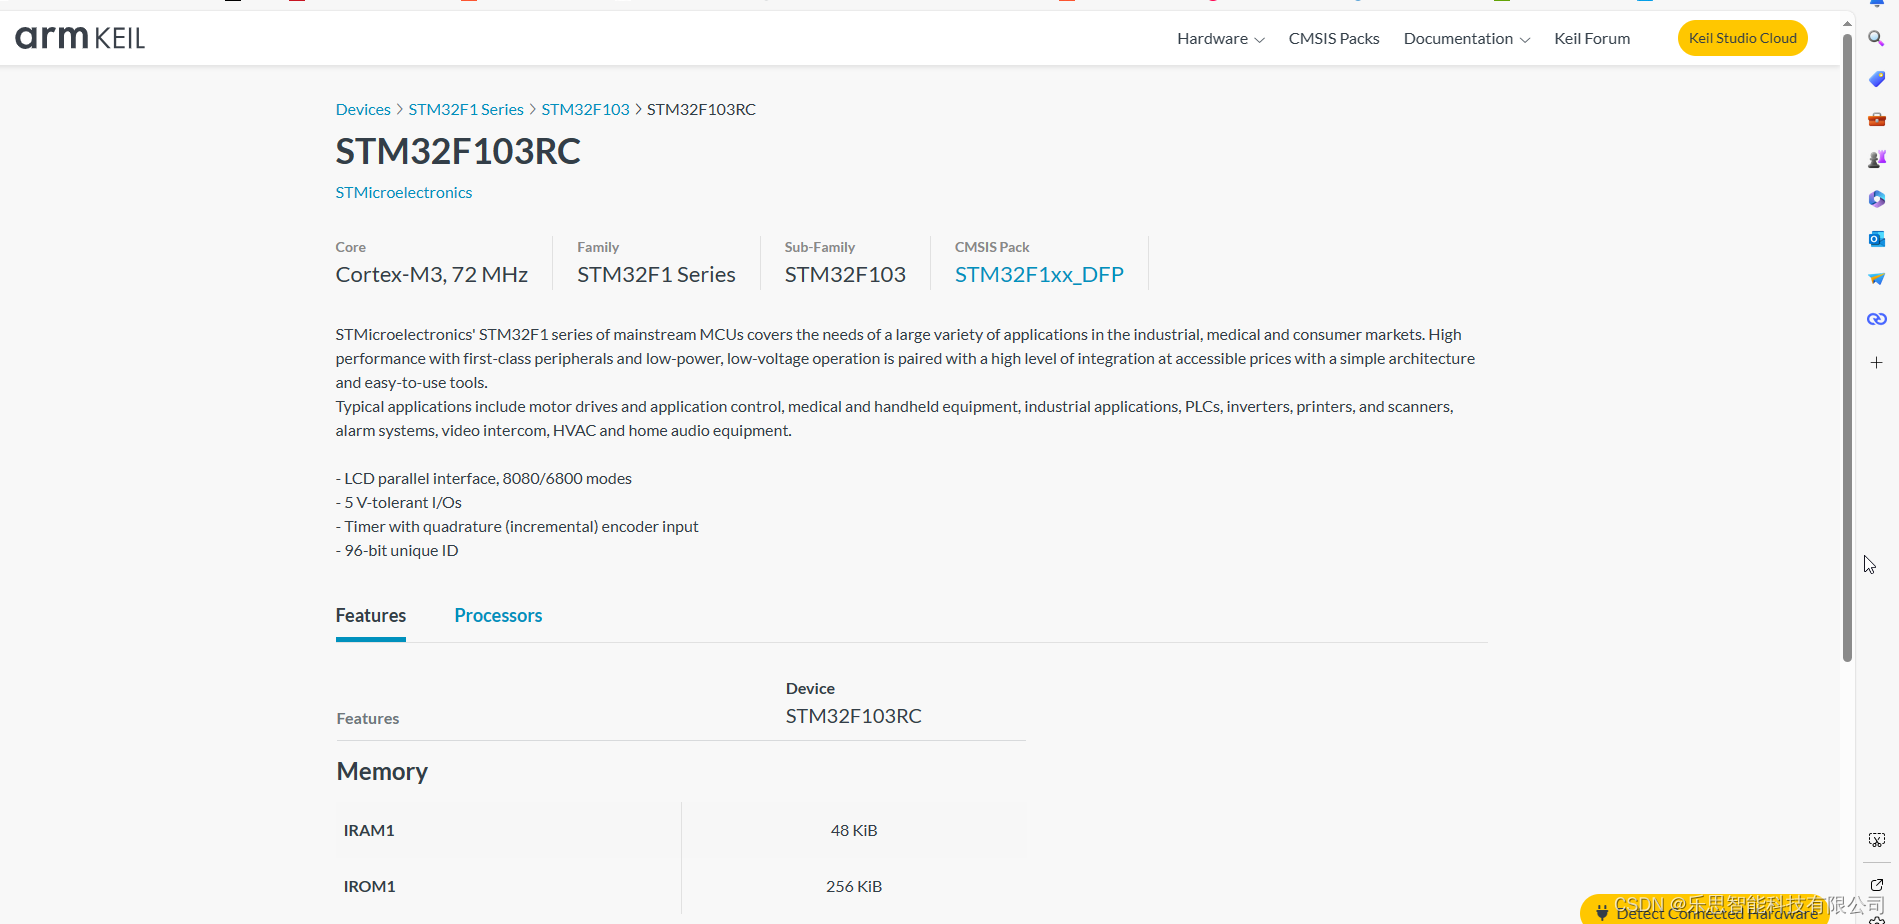The image size is (1899, 924).
Task: Click the STM32F103RC device column header
Action: tap(853, 717)
